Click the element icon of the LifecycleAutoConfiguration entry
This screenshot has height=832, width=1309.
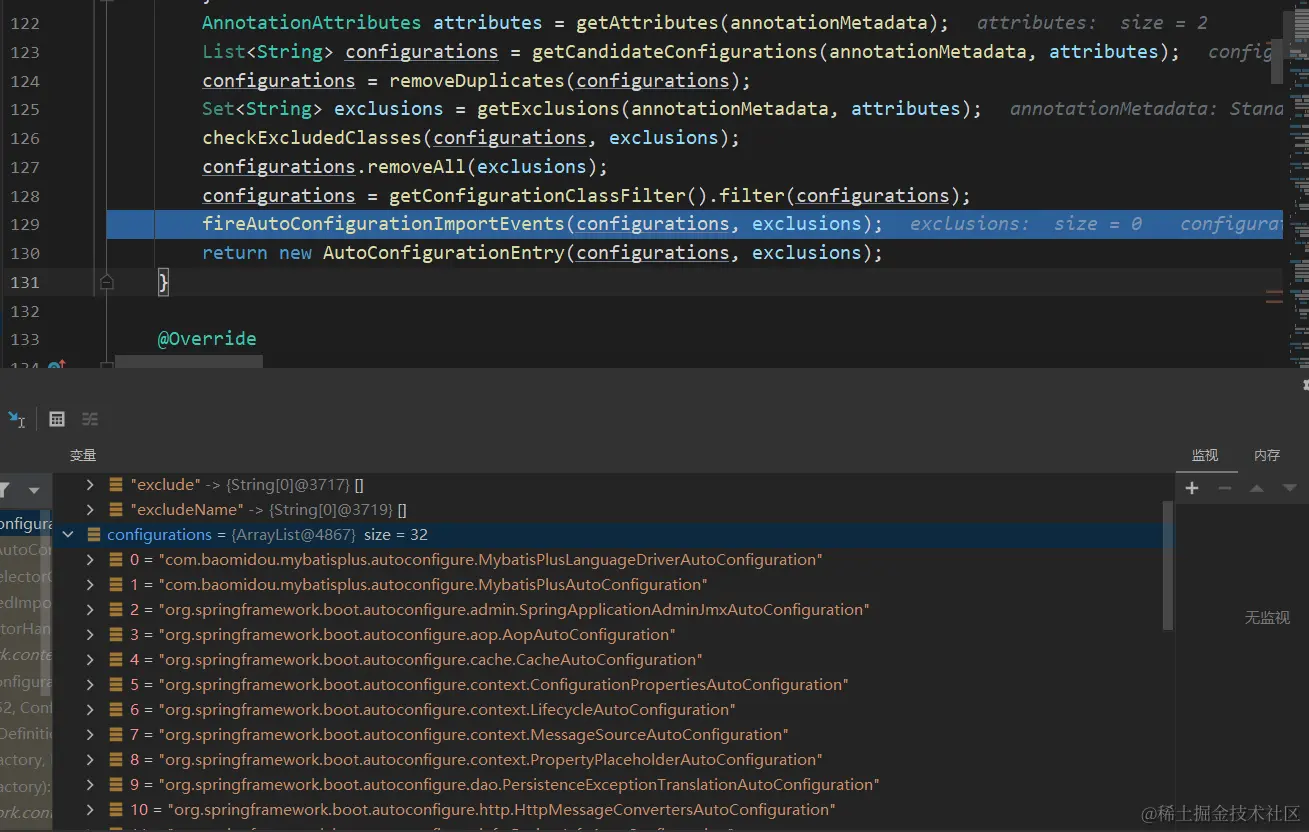point(116,710)
